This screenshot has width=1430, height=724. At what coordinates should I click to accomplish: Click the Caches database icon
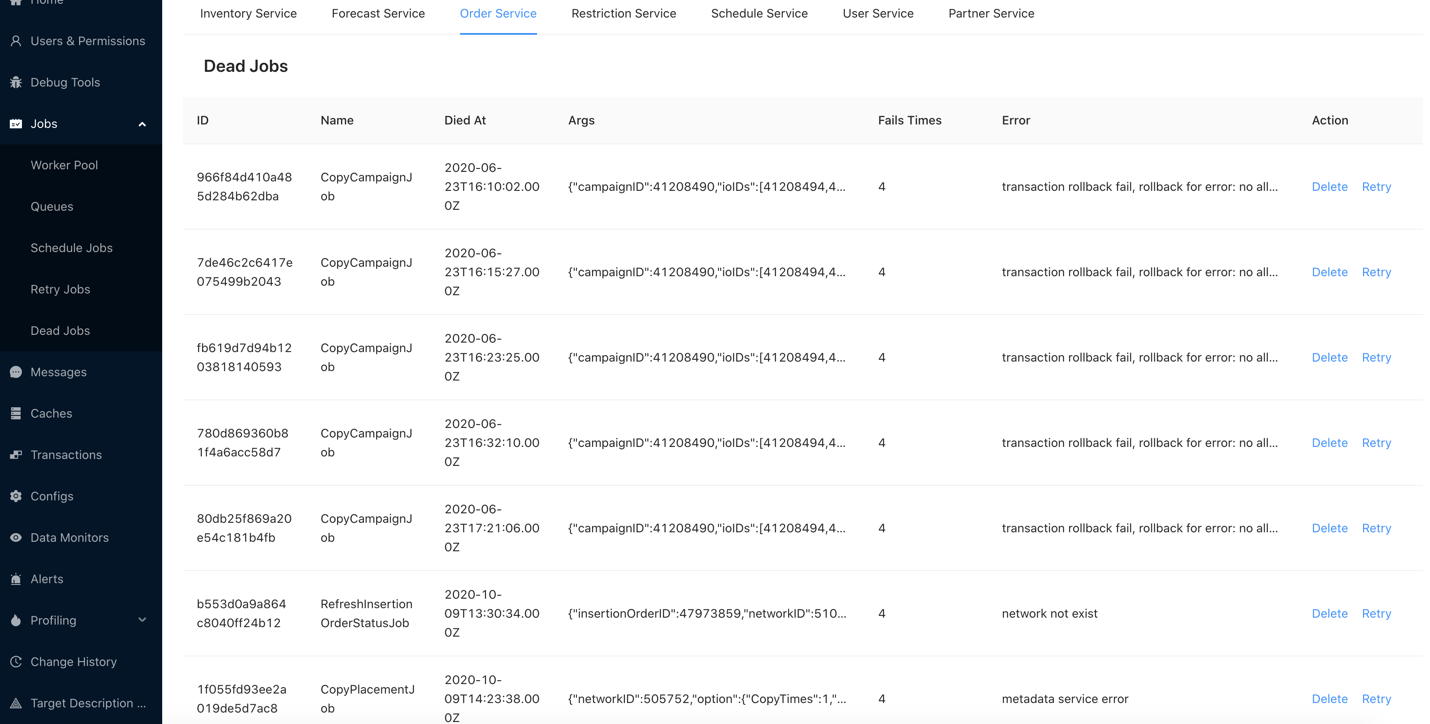pos(16,413)
